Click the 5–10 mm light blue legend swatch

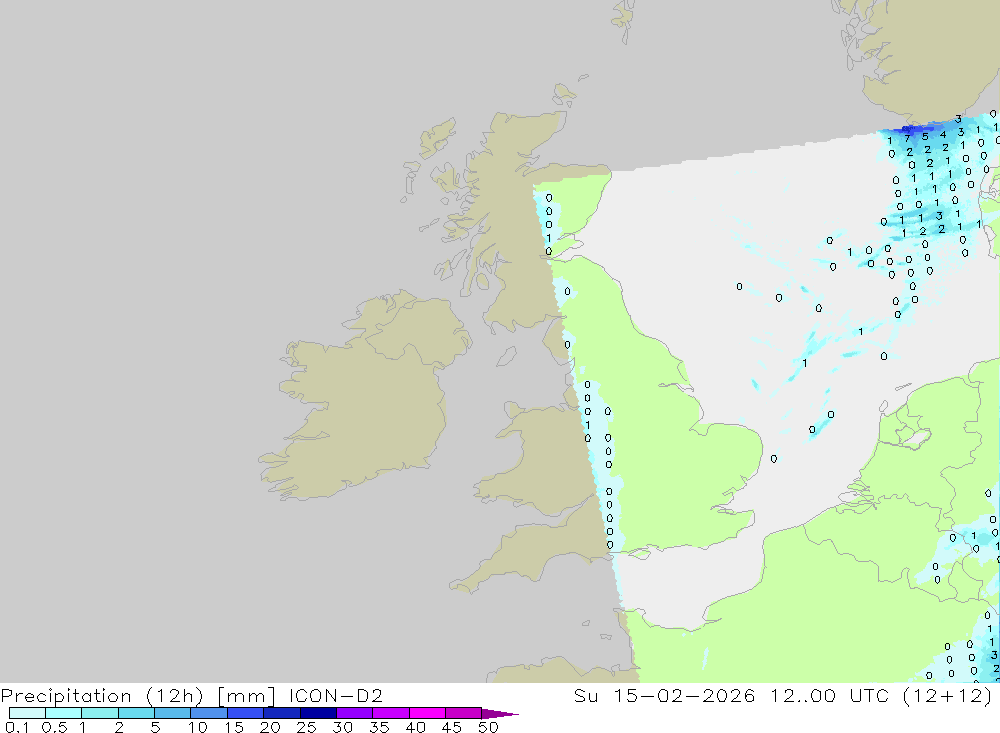tap(173, 713)
